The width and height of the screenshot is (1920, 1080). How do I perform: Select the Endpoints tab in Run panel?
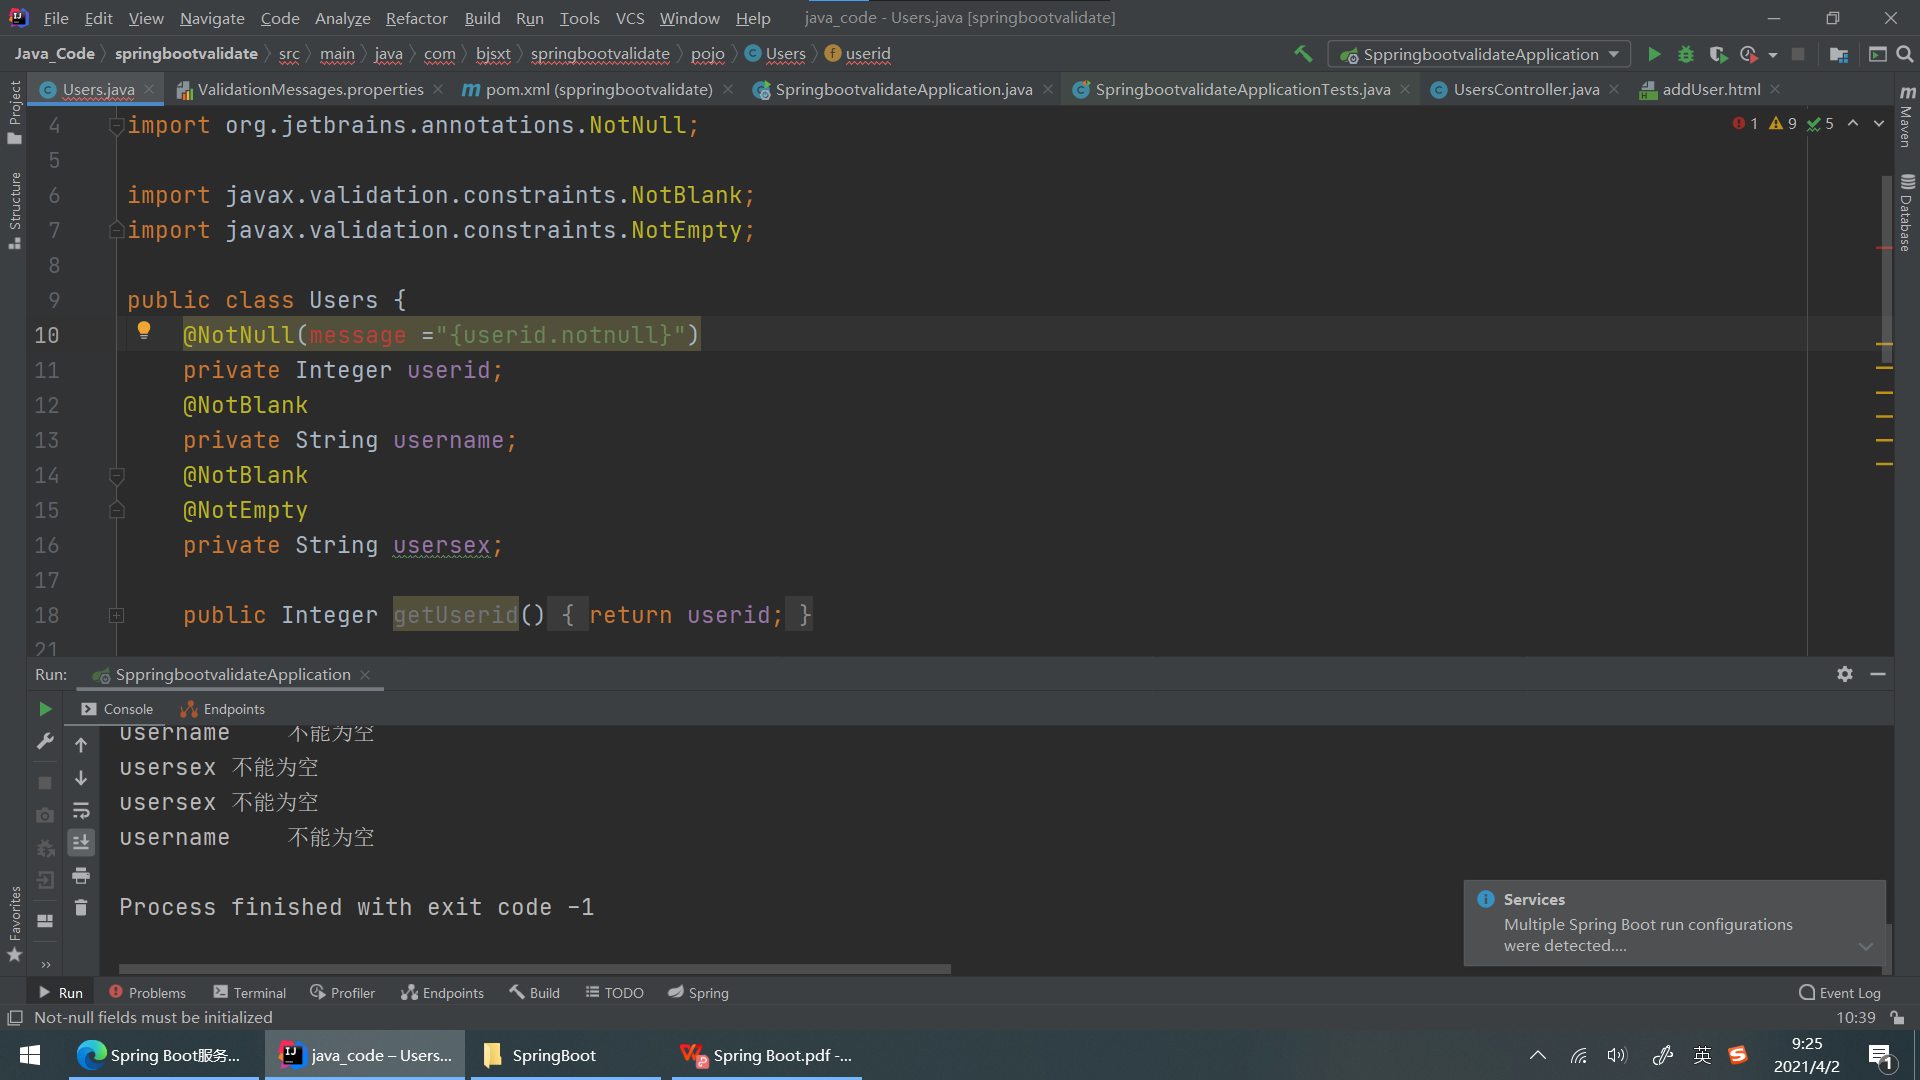223,709
